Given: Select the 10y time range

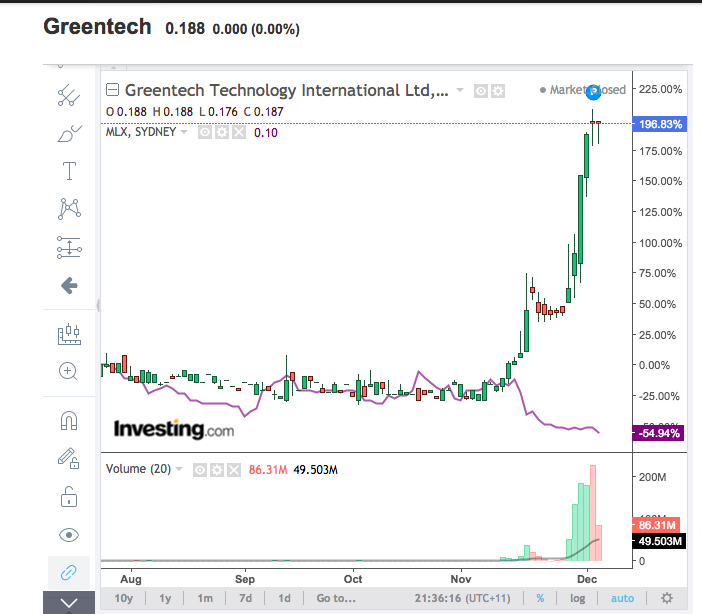Looking at the screenshot, I should (x=124, y=598).
